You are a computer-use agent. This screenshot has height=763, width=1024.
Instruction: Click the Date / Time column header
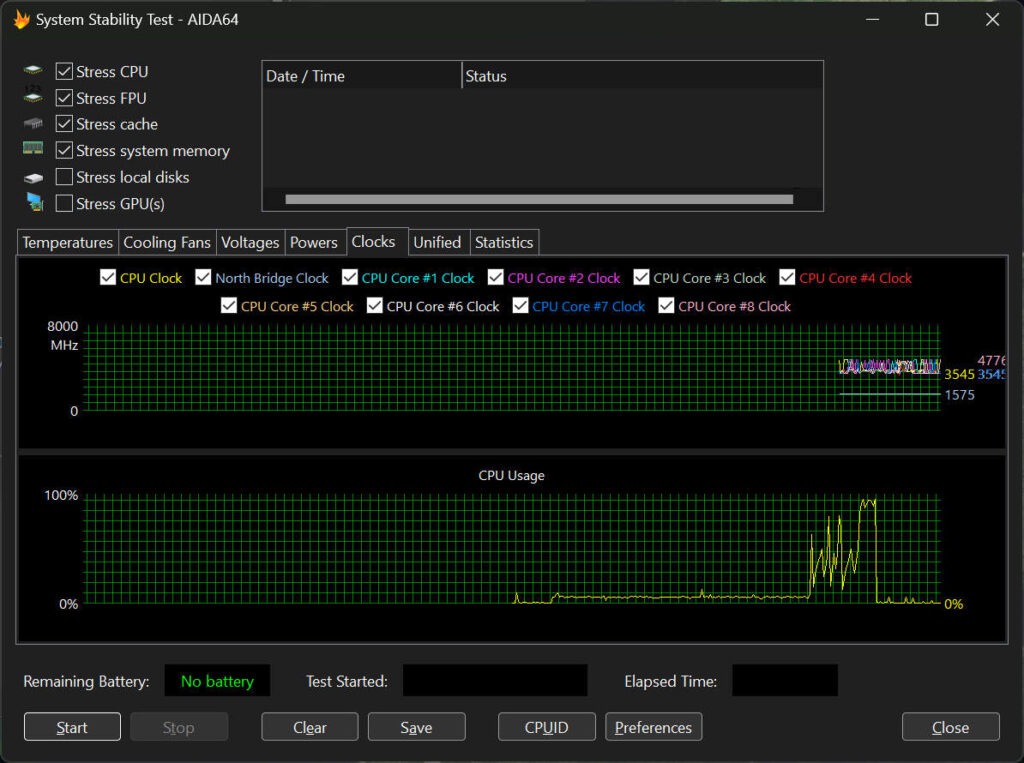[x=362, y=76]
